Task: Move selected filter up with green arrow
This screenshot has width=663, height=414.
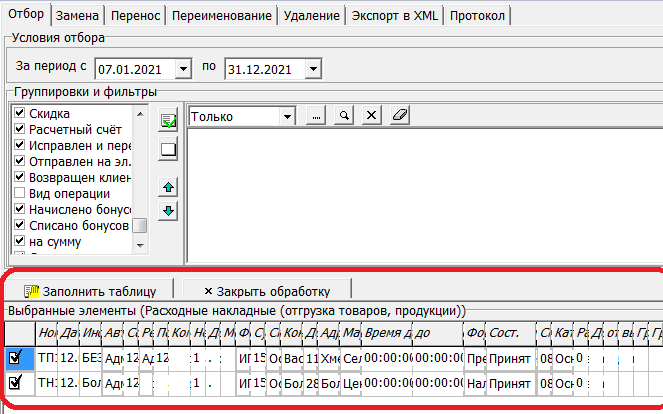Action: pyautogui.click(x=169, y=187)
